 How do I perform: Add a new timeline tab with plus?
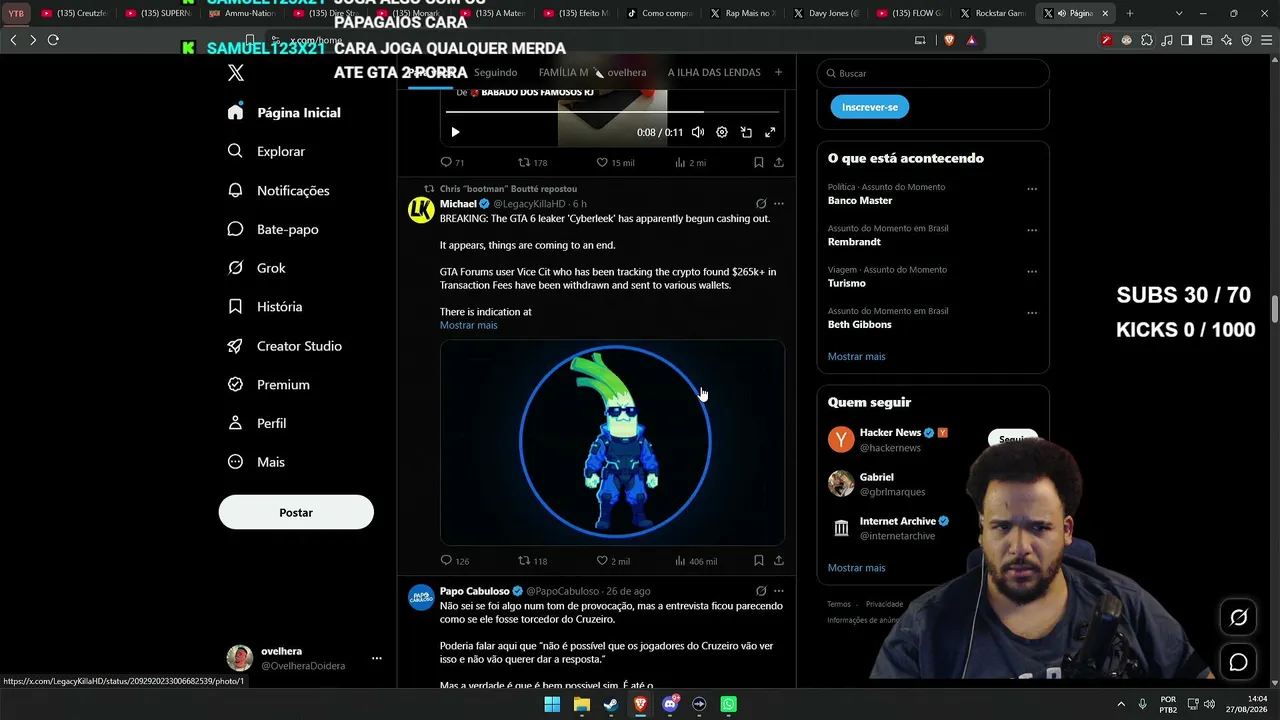coord(778,72)
